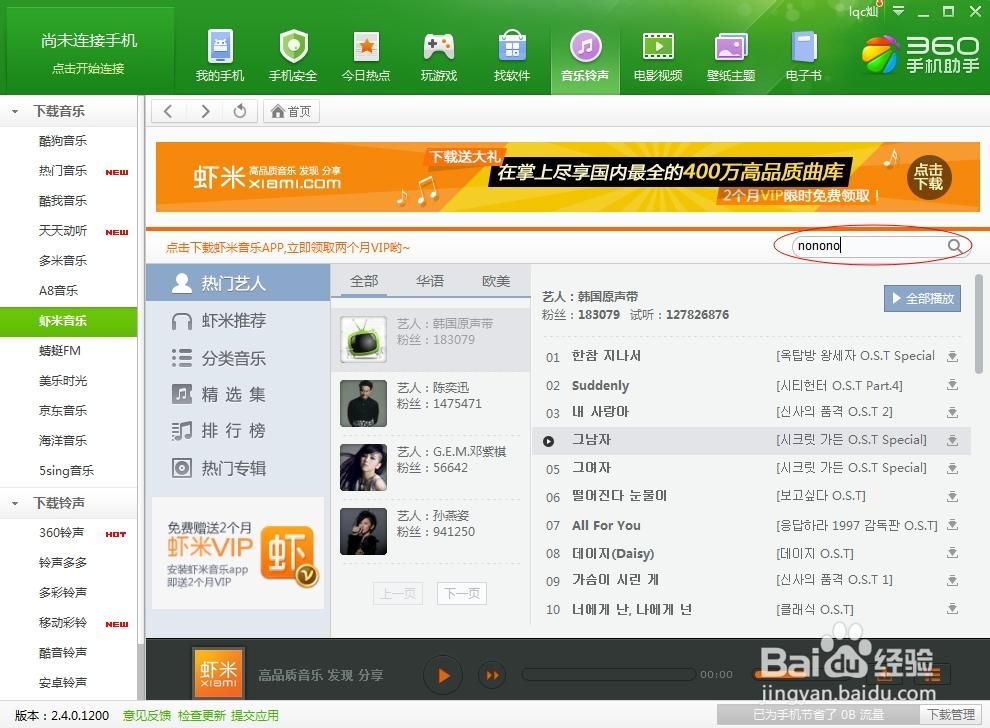
Task: Click the 下载管理 button
Action: pos(950,715)
